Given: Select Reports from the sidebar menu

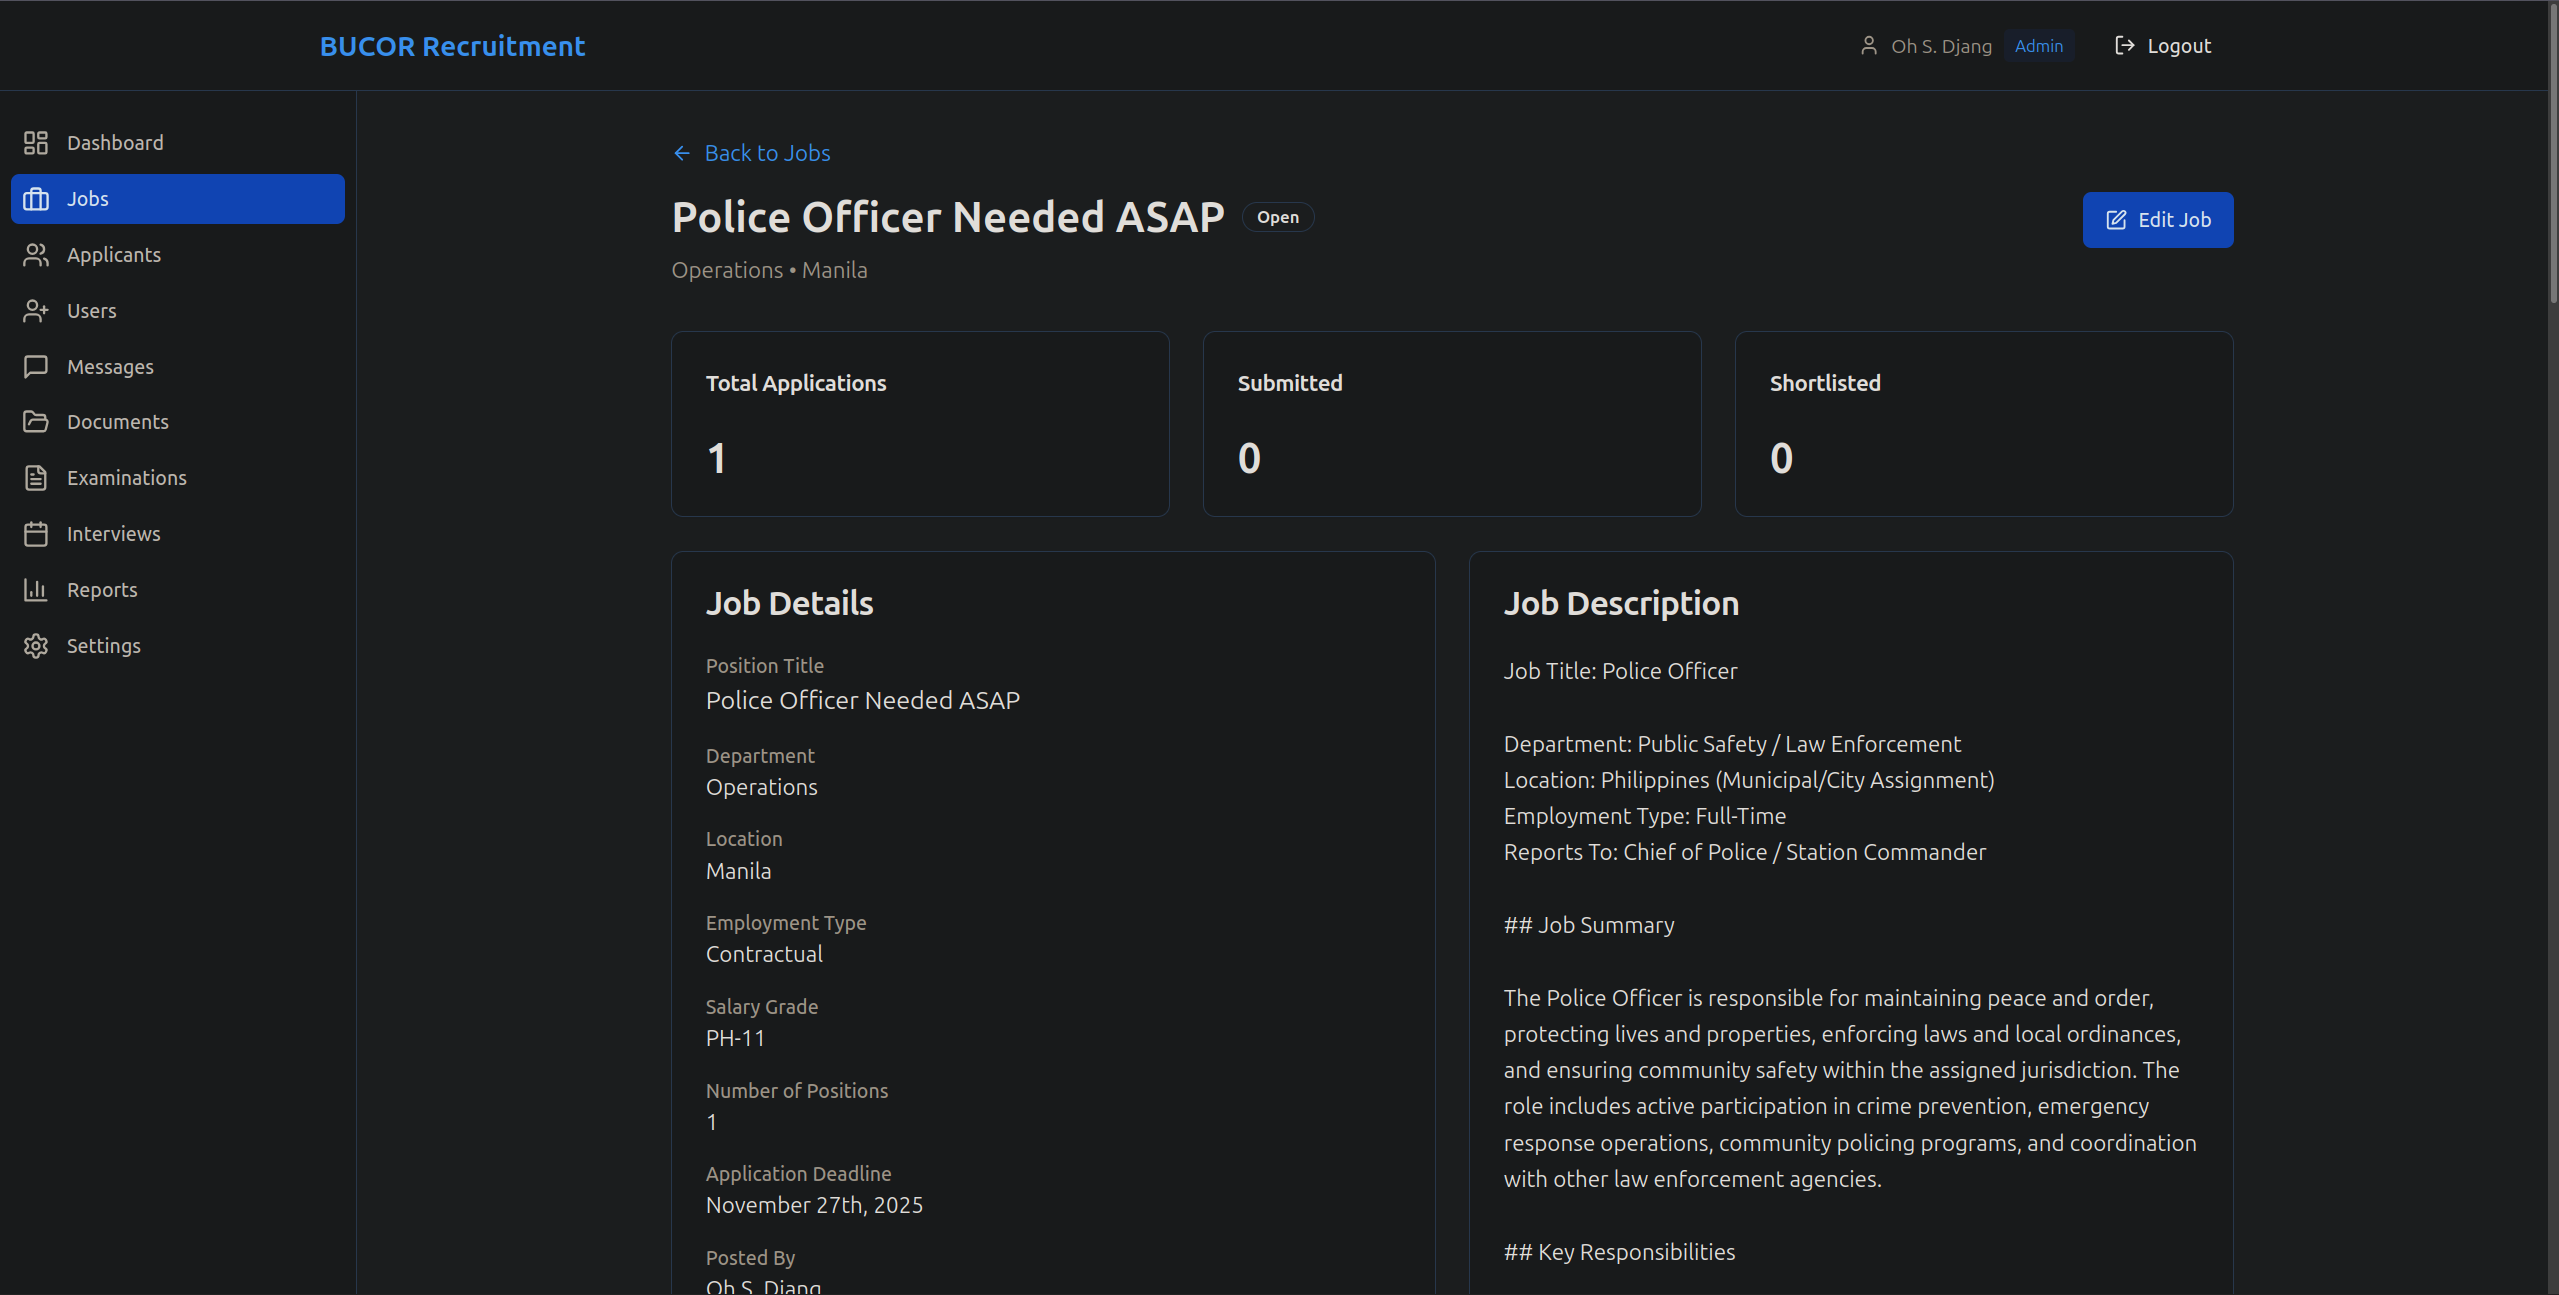Looking at the screenshot, I should pos(102,590).
